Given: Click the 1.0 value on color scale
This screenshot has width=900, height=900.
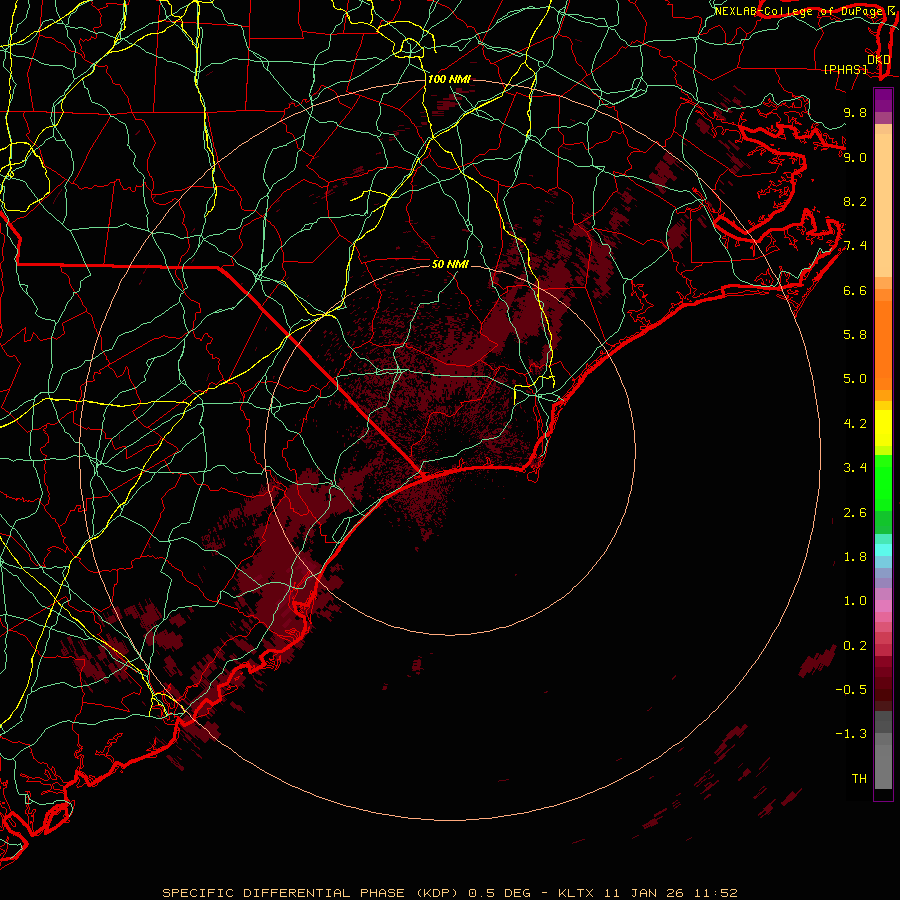Looking at the screenshot, I should click(855, 601).
